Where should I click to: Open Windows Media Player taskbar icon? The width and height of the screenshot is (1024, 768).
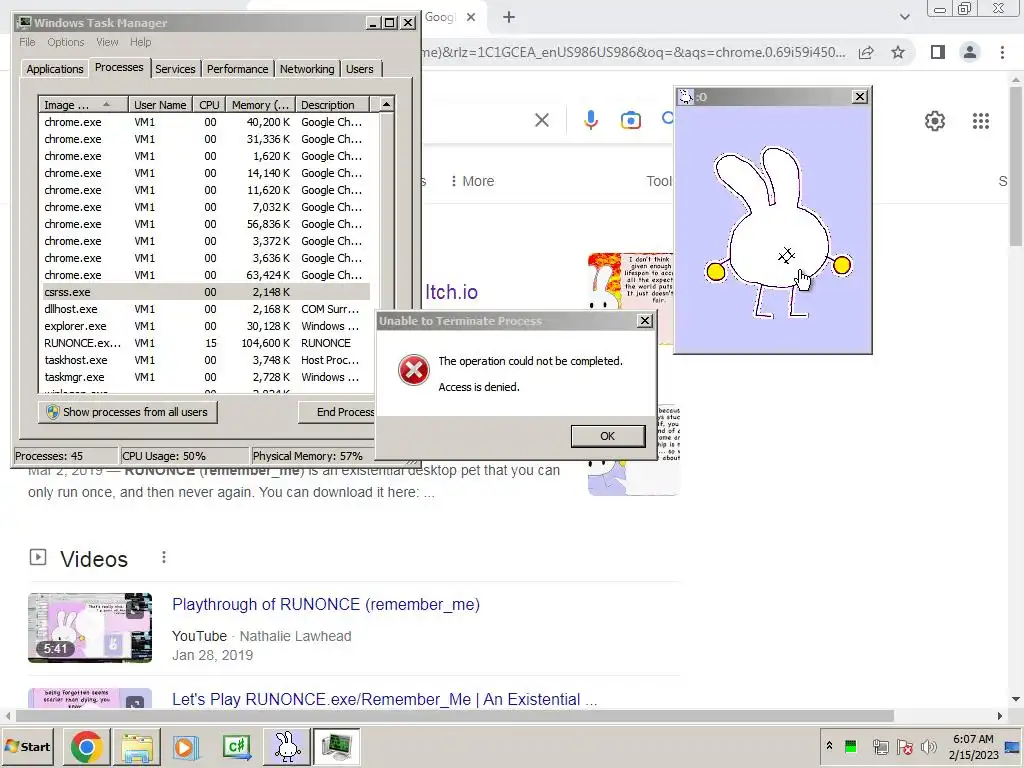185,746
